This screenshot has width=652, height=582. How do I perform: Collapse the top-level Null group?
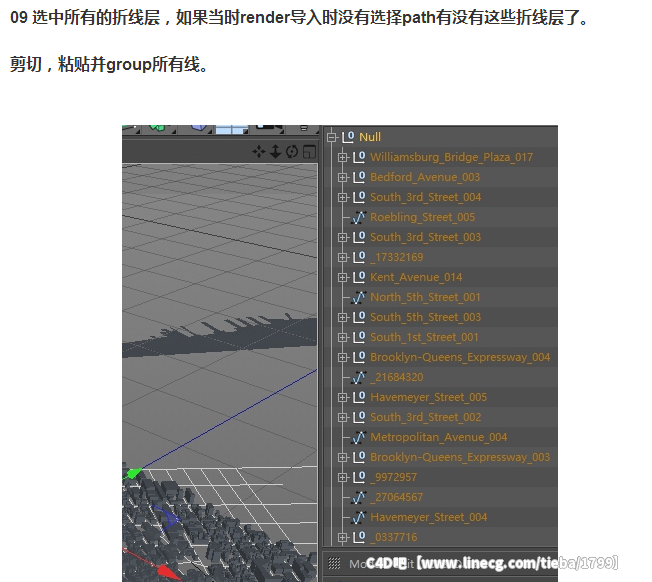(x=332, y=137)
